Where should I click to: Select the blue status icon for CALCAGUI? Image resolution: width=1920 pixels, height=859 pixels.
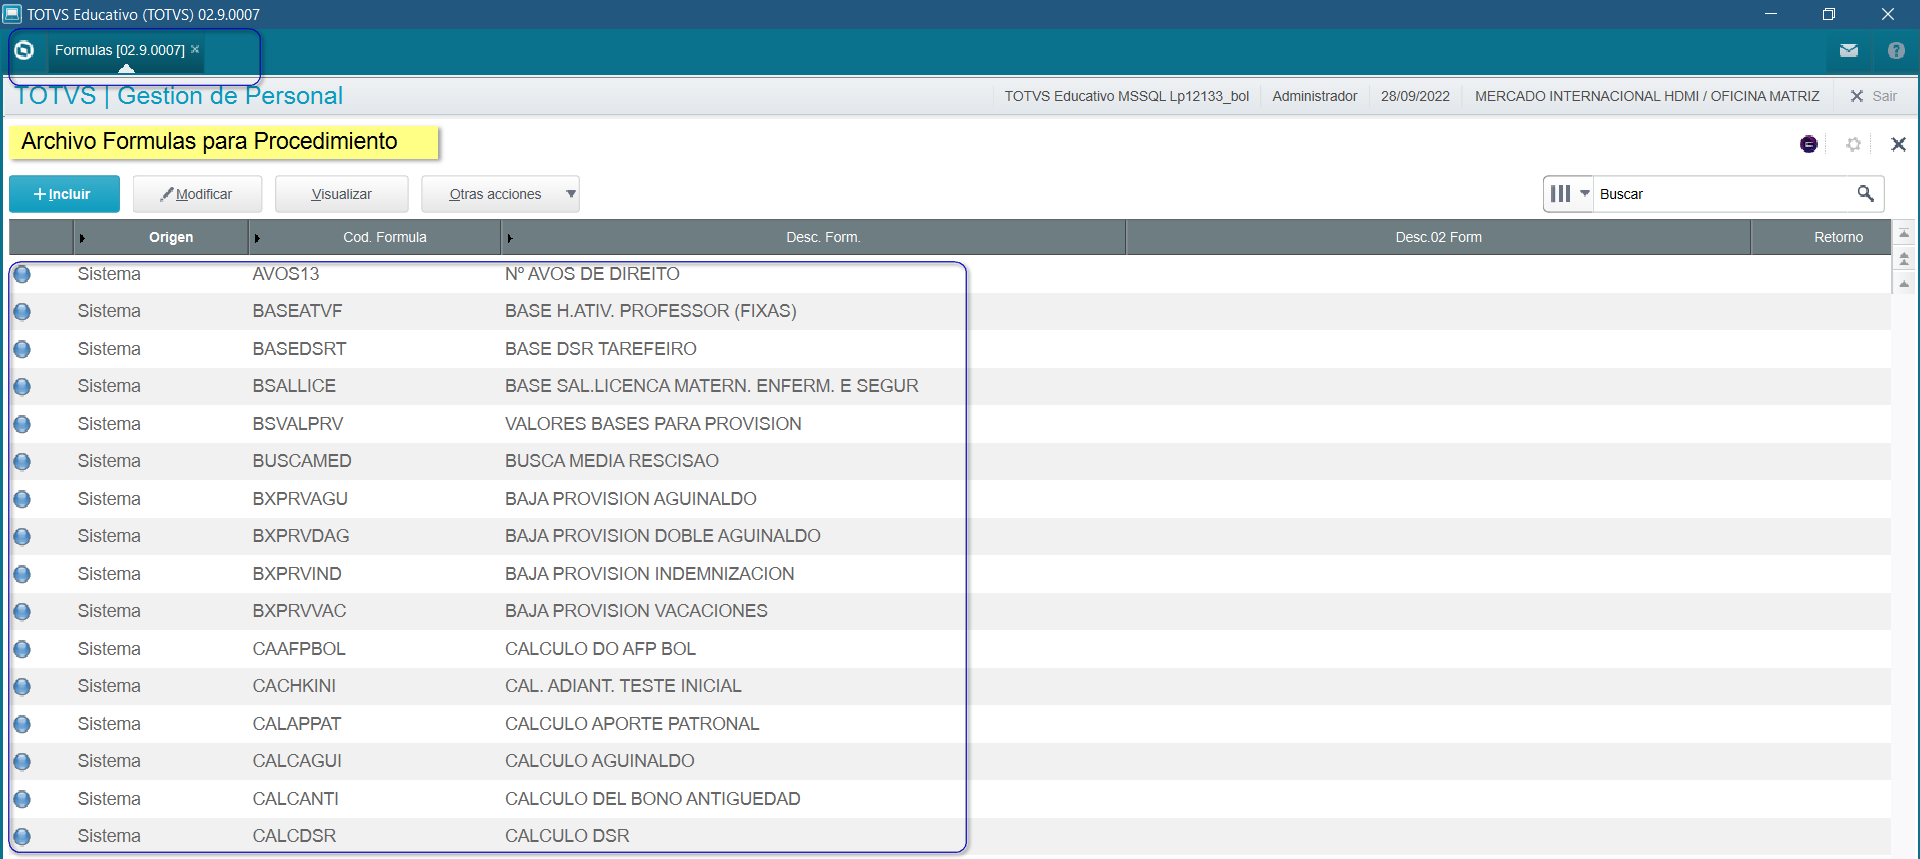click(22, 761)
